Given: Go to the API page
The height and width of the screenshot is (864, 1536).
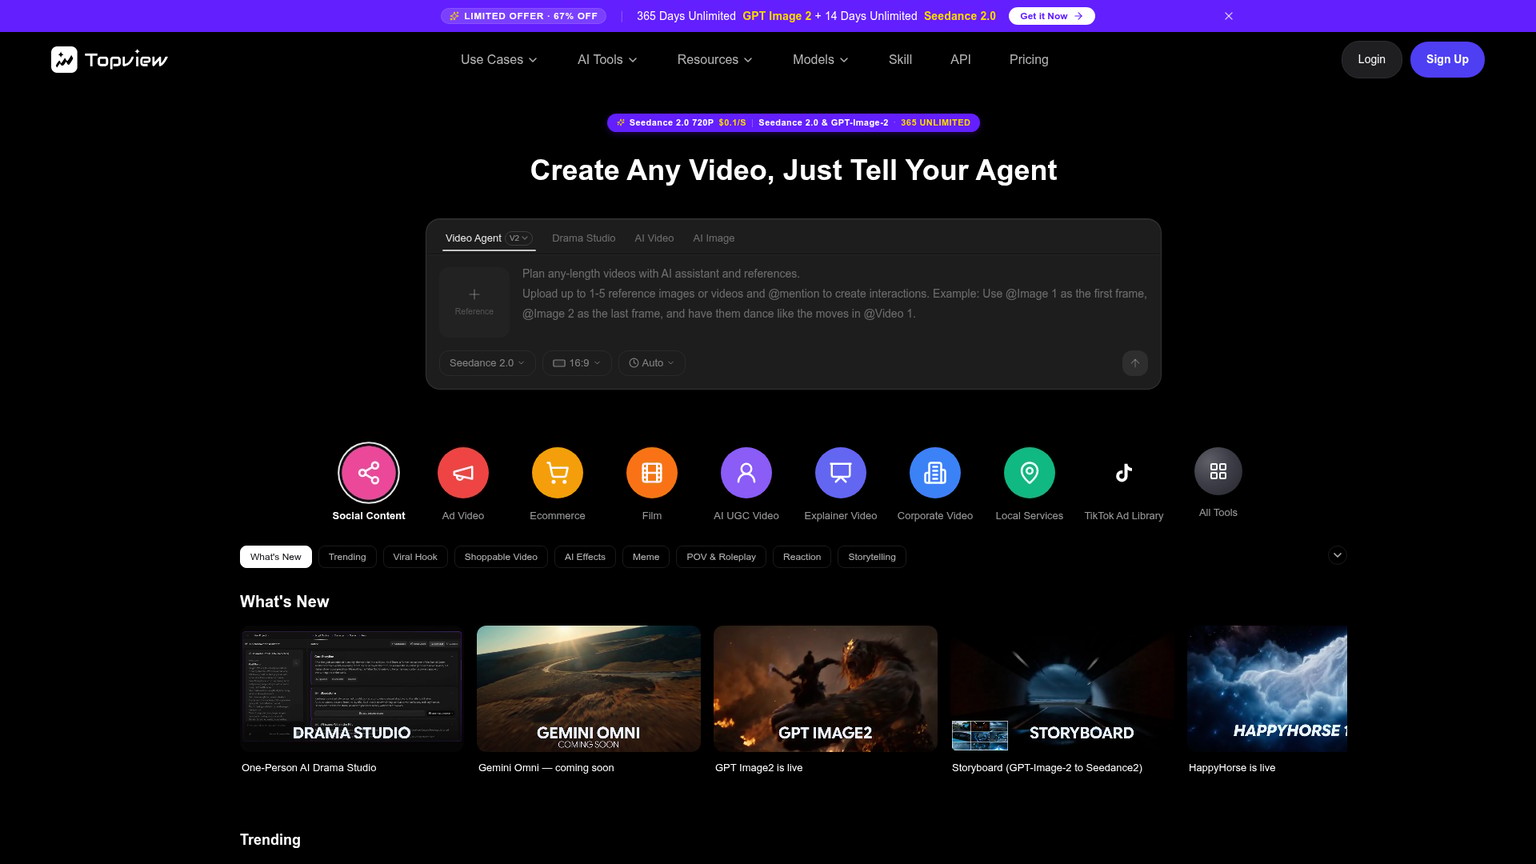Looking at the screenshot, I should 961,60.
